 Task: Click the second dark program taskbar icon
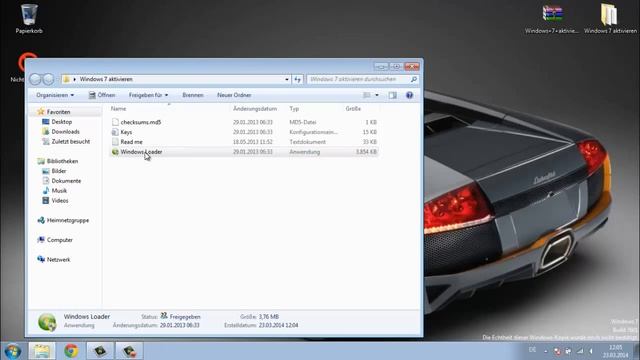click(129, 351)
